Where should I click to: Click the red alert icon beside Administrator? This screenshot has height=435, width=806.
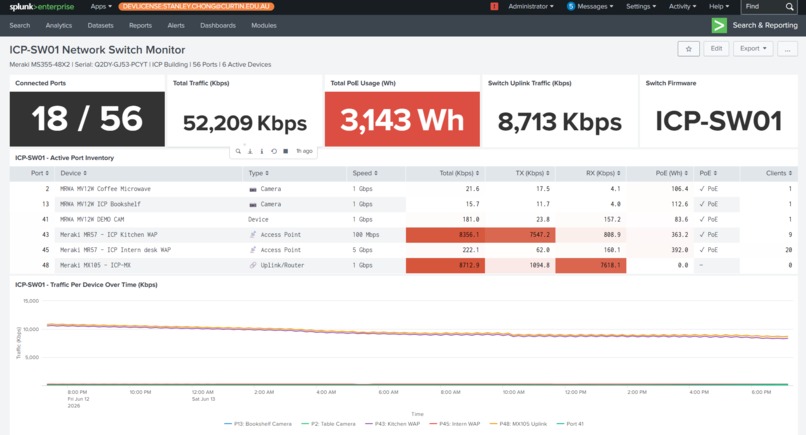pos(494,6)
